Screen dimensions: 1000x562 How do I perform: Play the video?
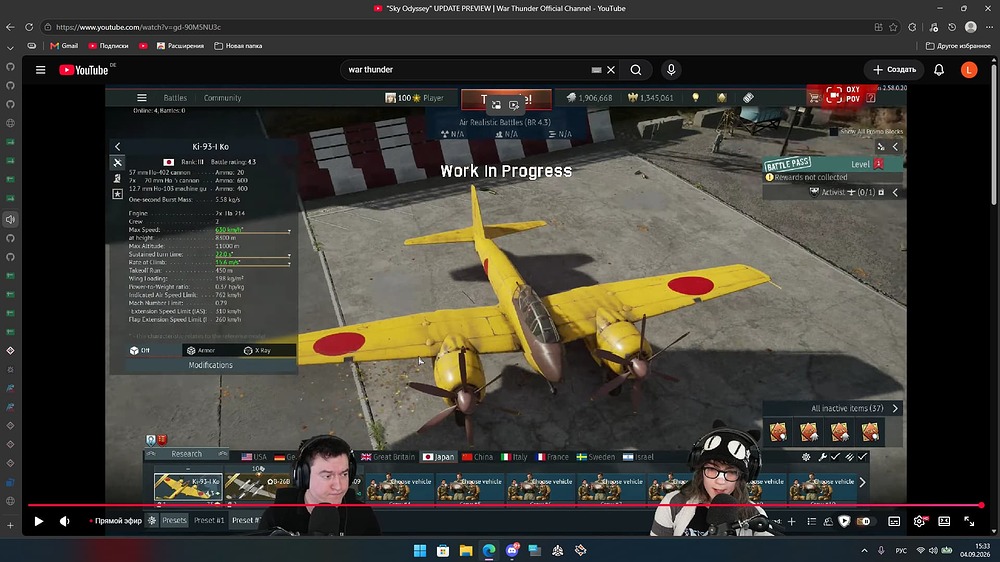pos(38,521)
